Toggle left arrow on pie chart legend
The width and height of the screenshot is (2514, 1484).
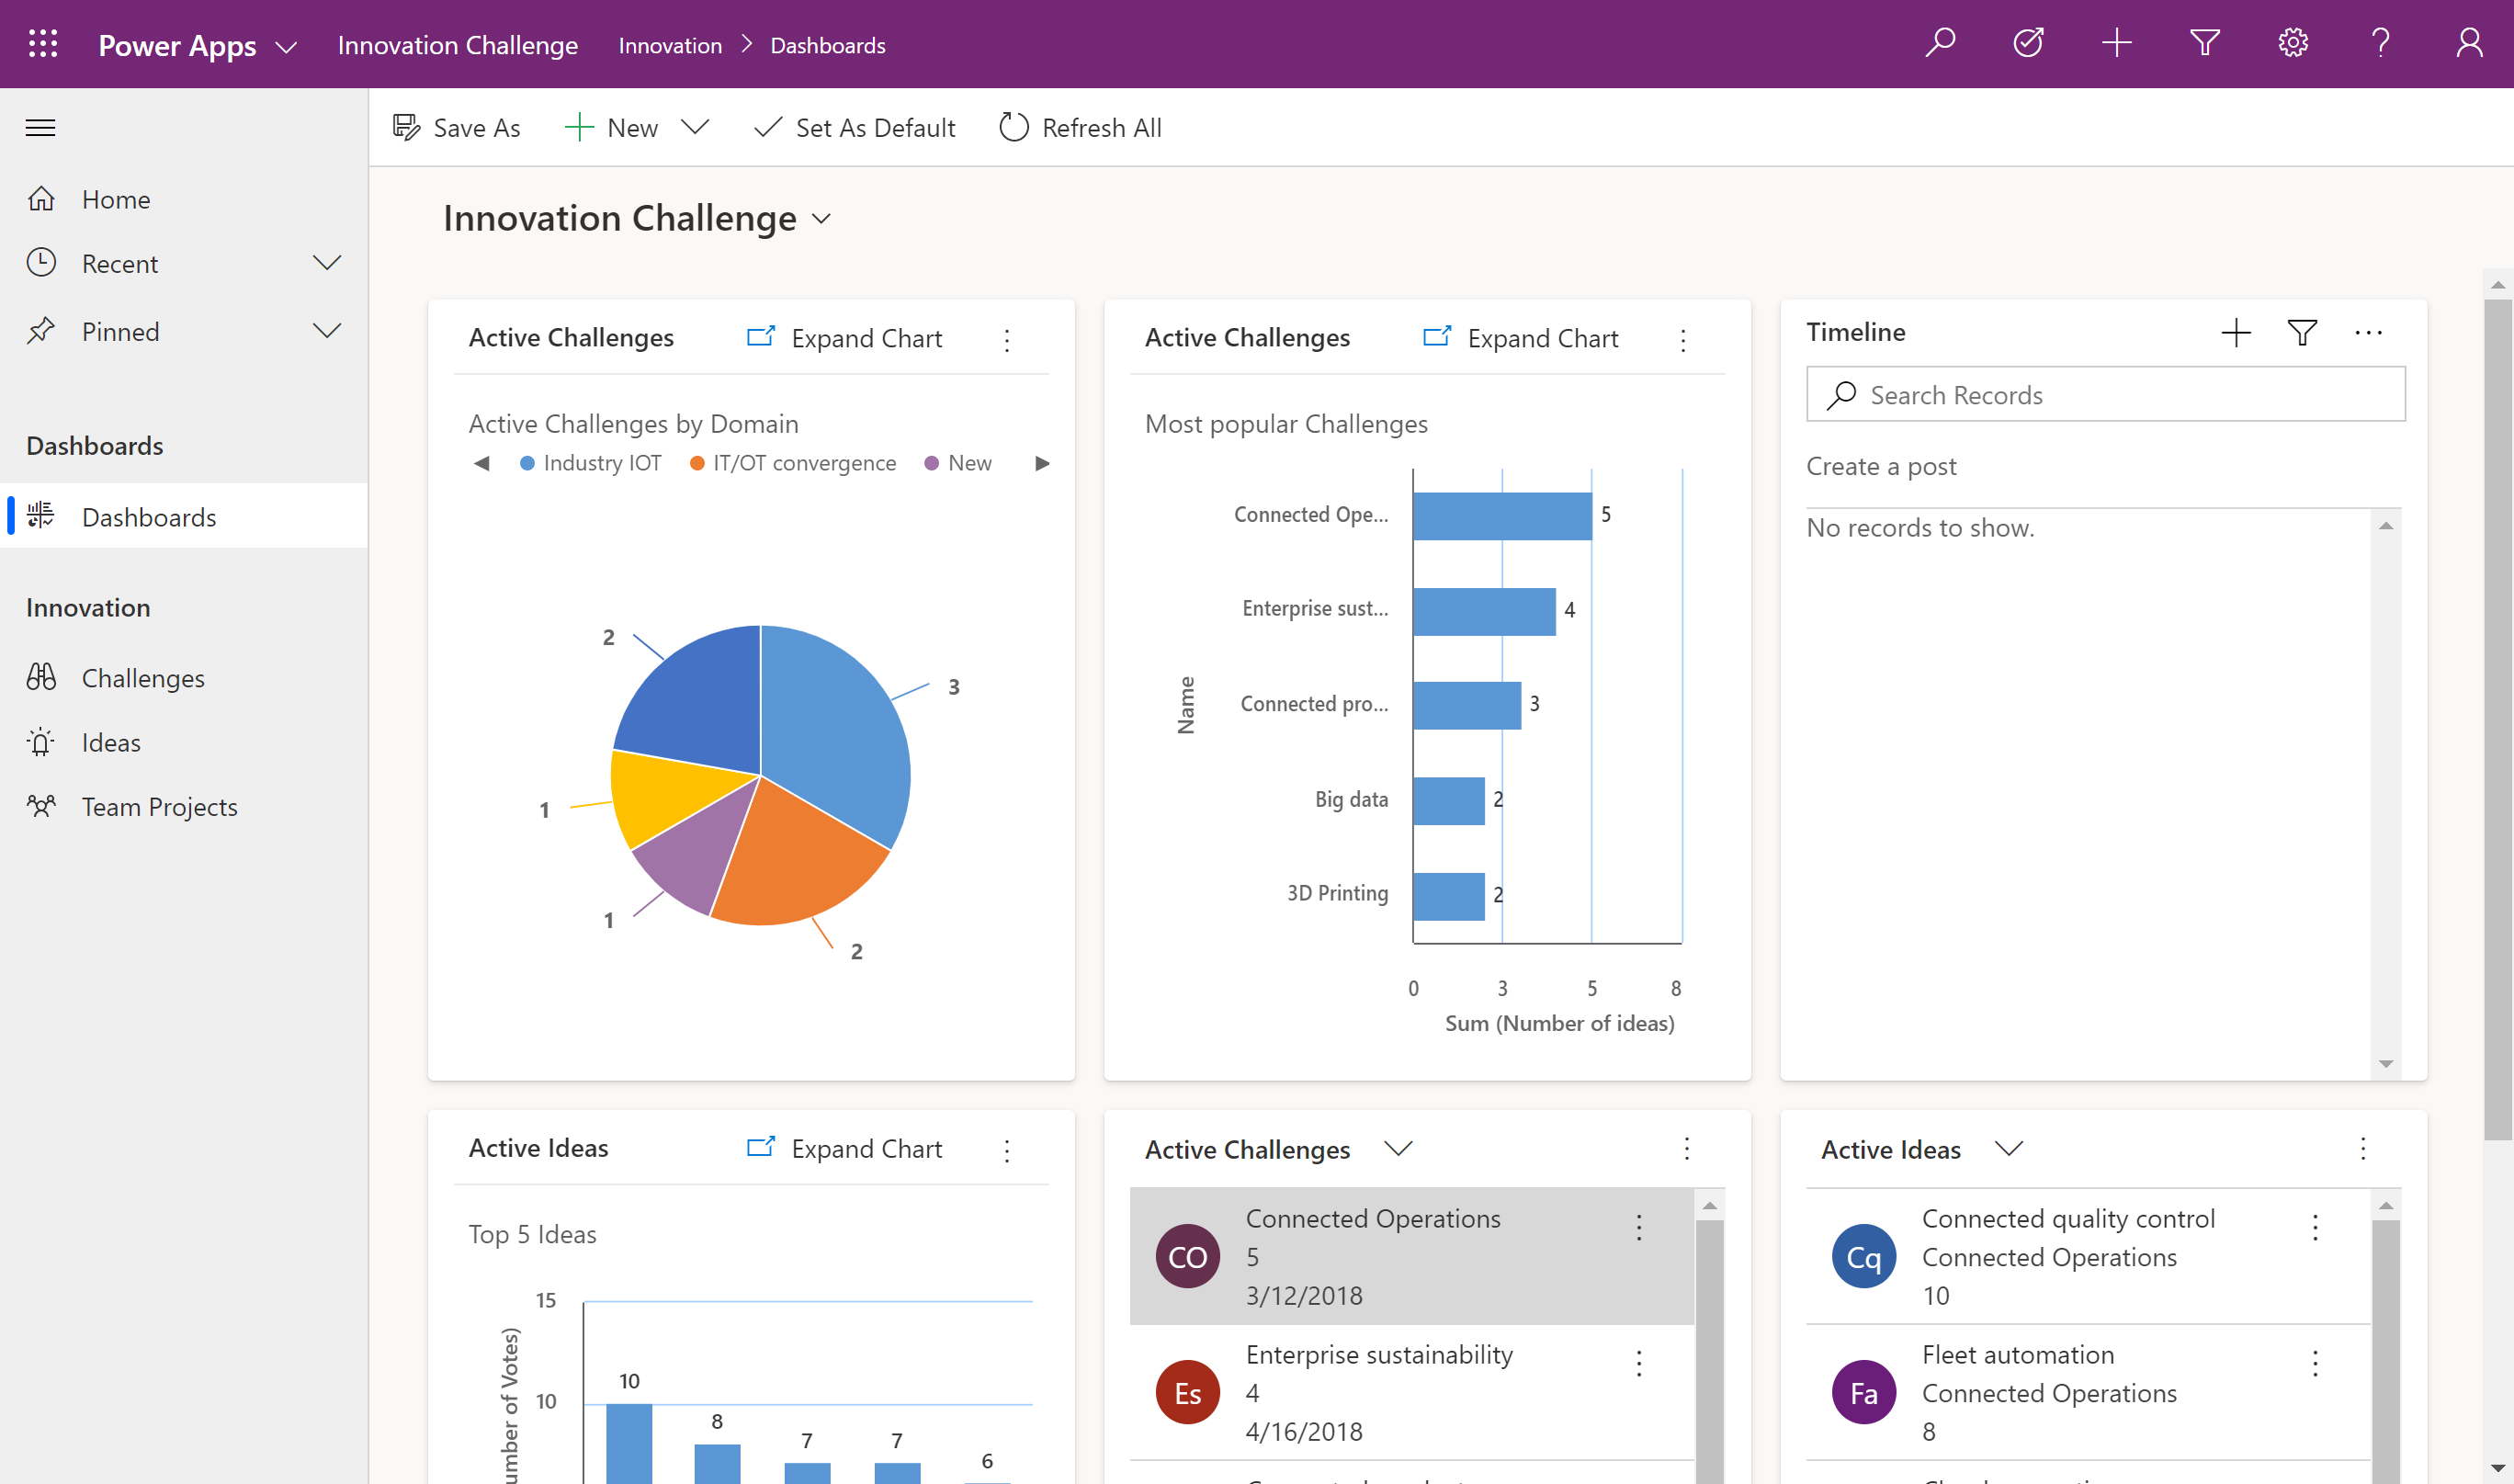point(475,463)
